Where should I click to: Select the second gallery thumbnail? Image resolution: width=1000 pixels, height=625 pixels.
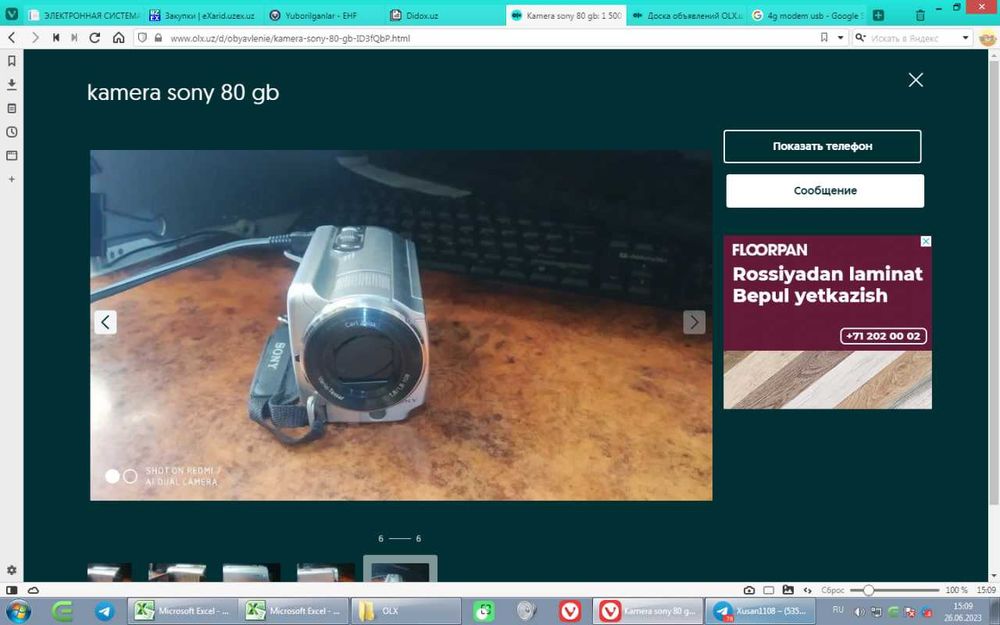(x=177, y=572)
